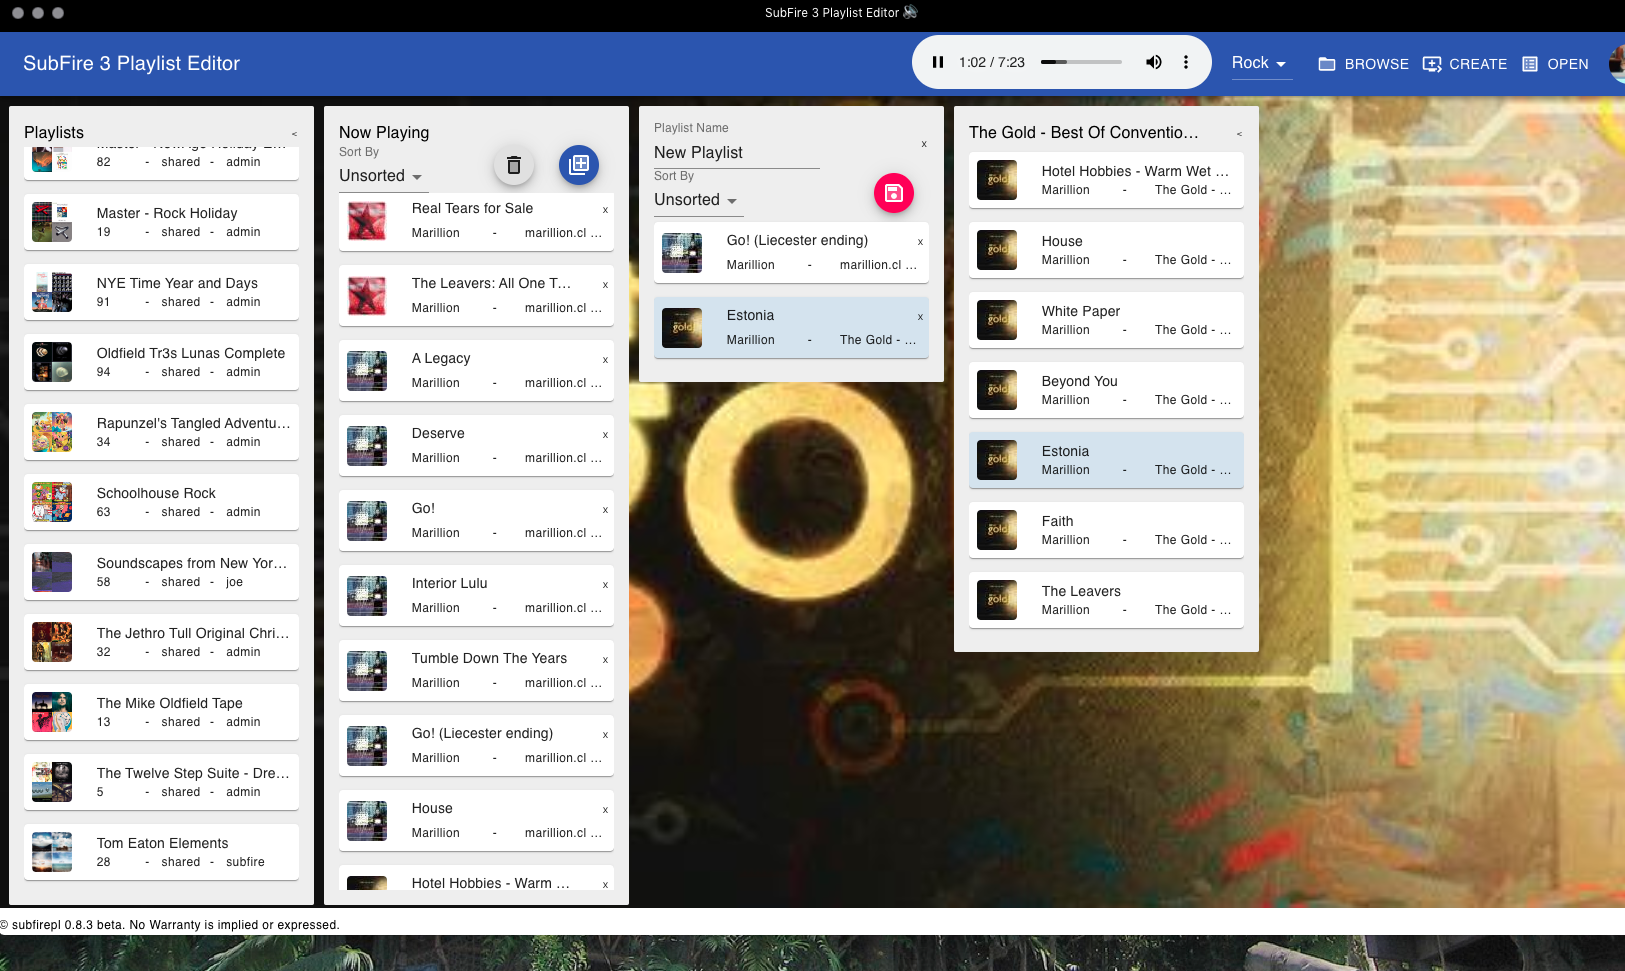Open the Browse section

1363,64
